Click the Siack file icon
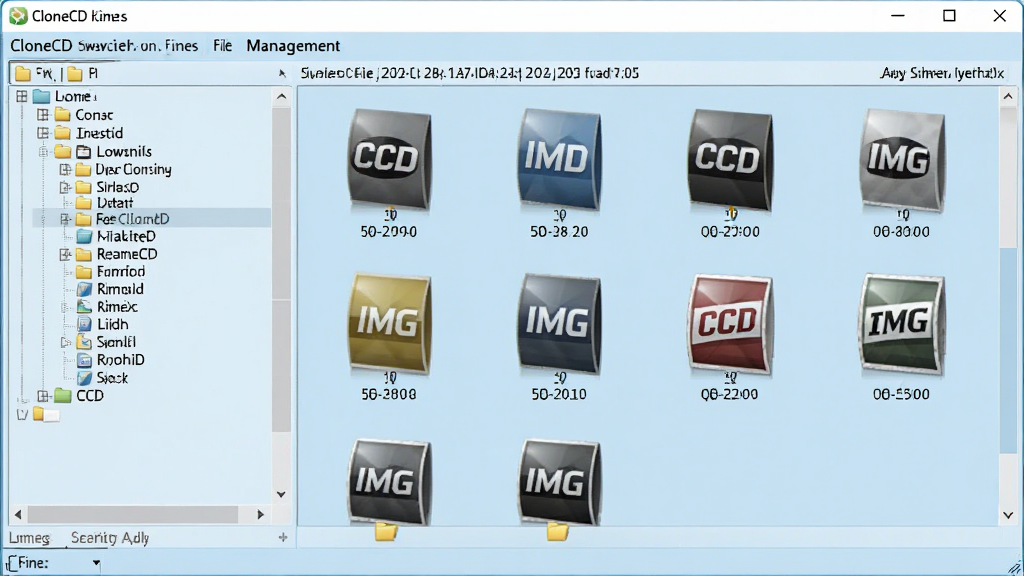This screenshot has height=576, width=1024. point(84,378)
